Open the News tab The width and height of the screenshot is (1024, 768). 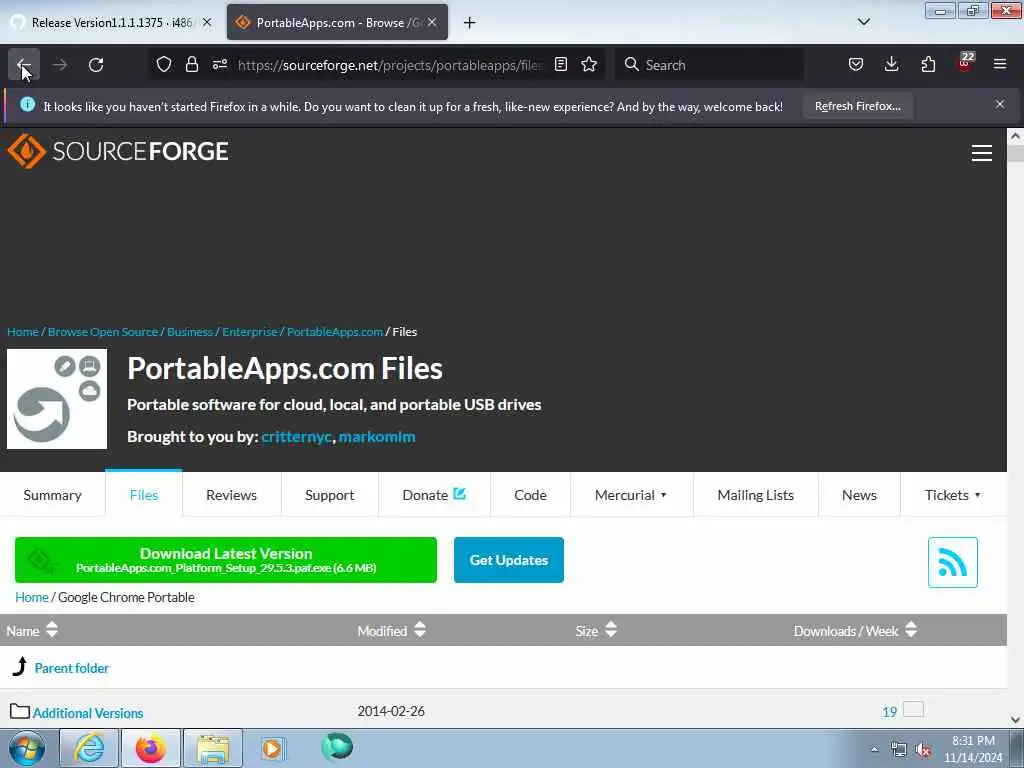859,495
